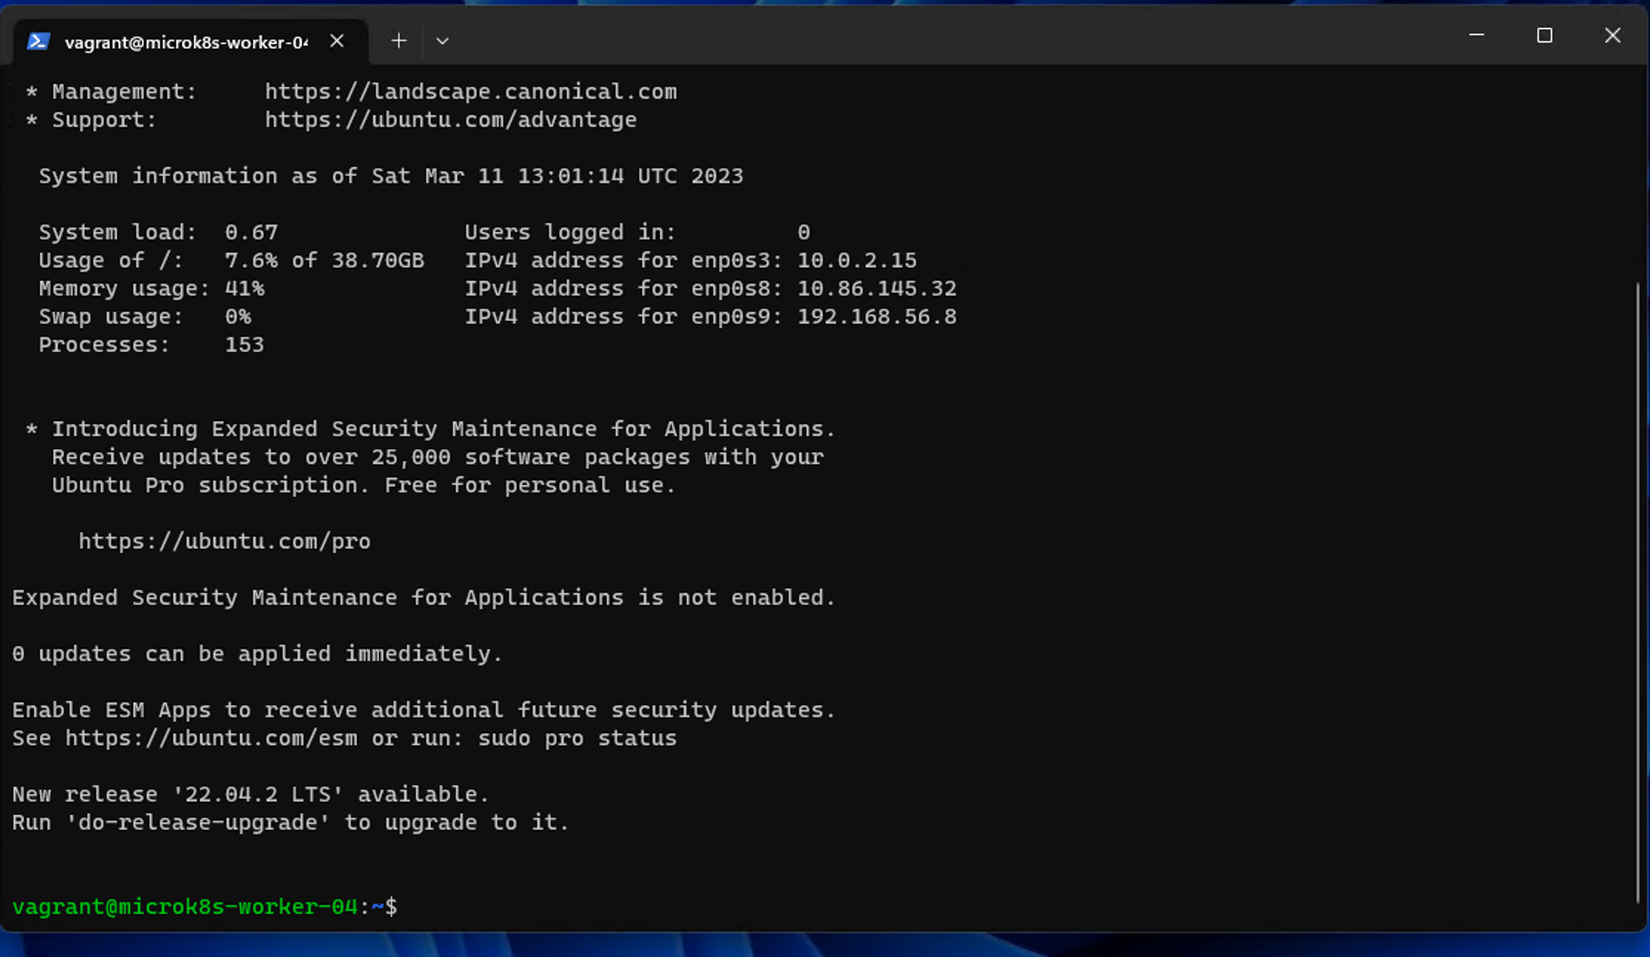The image size is (1650, 957).
Task: Close the vagrant@microk8s-worker-04 tab
Action: tap(336, 41)
